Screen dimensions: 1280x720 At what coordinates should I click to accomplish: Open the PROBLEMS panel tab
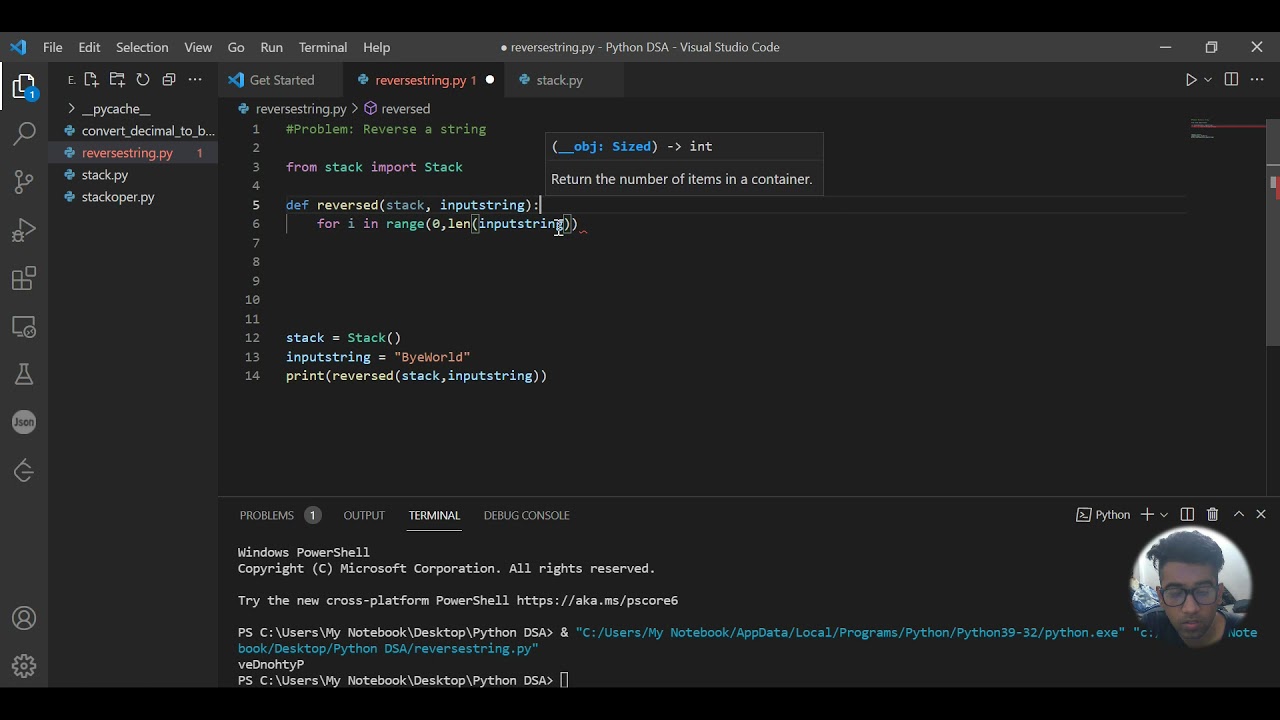pyautogui.click(x=267, y=515)
